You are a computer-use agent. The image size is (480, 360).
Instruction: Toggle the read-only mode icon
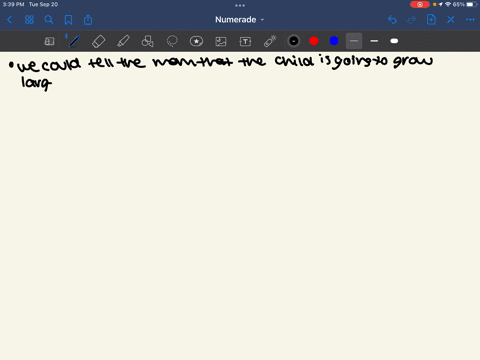(x=49, y=41)
